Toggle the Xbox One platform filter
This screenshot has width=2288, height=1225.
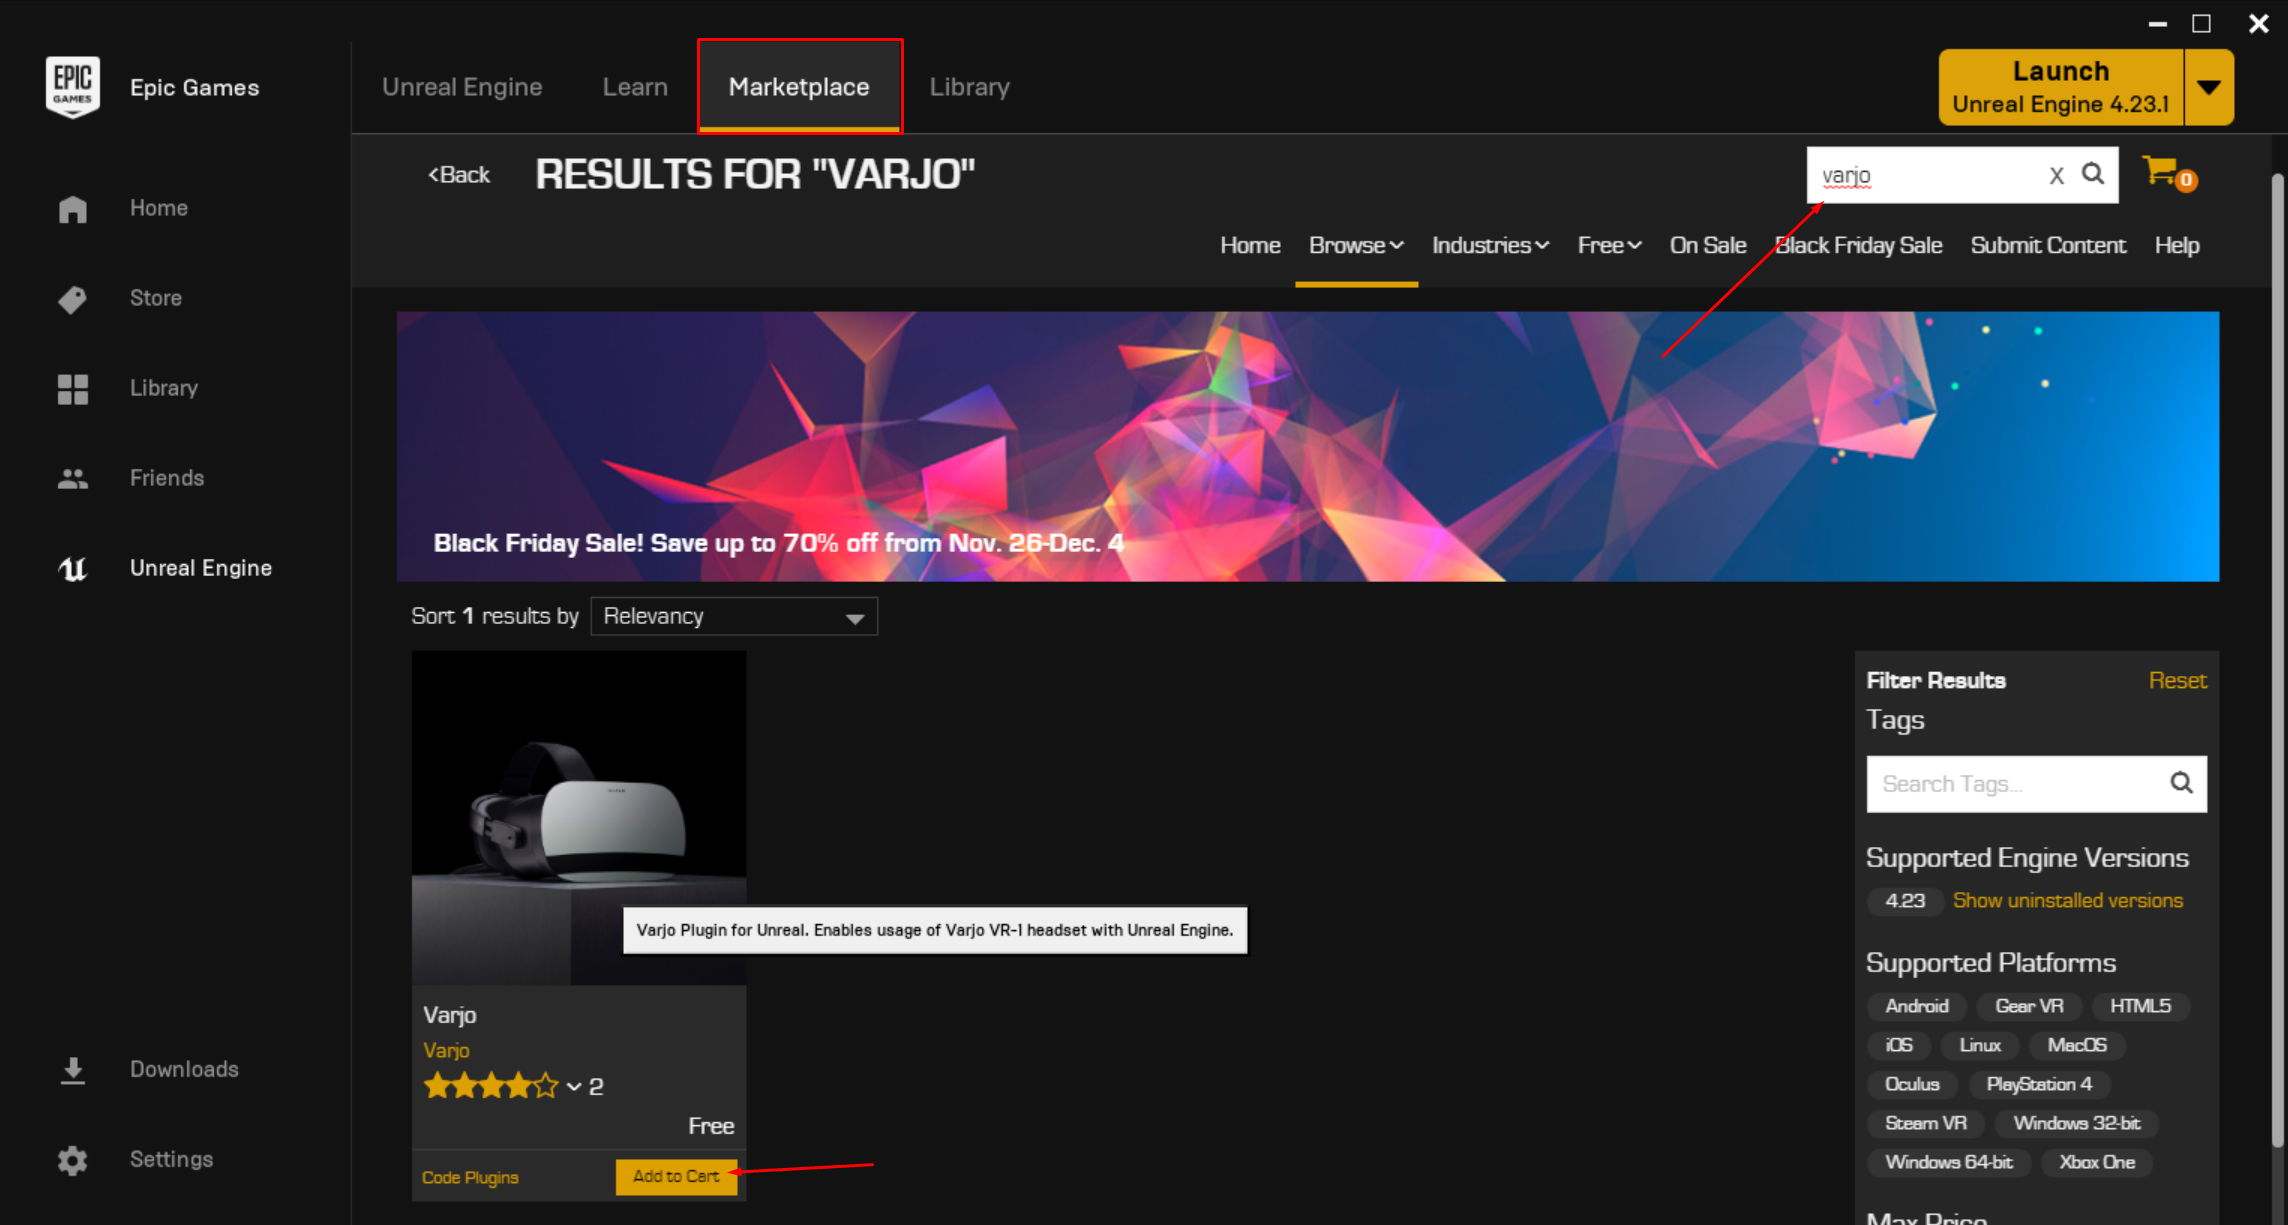click(2096, 1162)
